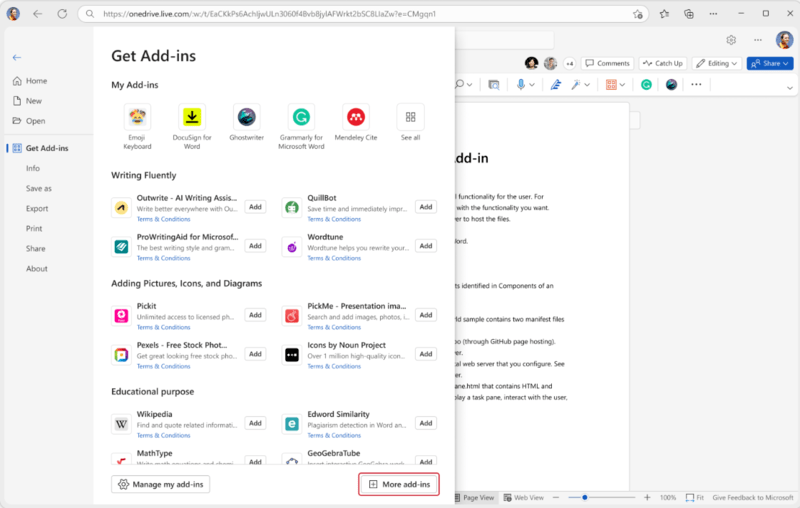Click the ProWritingAid add-in icon
Image resolution: width=800 pixels, height=508 pixels.
(x=121, y=247)
